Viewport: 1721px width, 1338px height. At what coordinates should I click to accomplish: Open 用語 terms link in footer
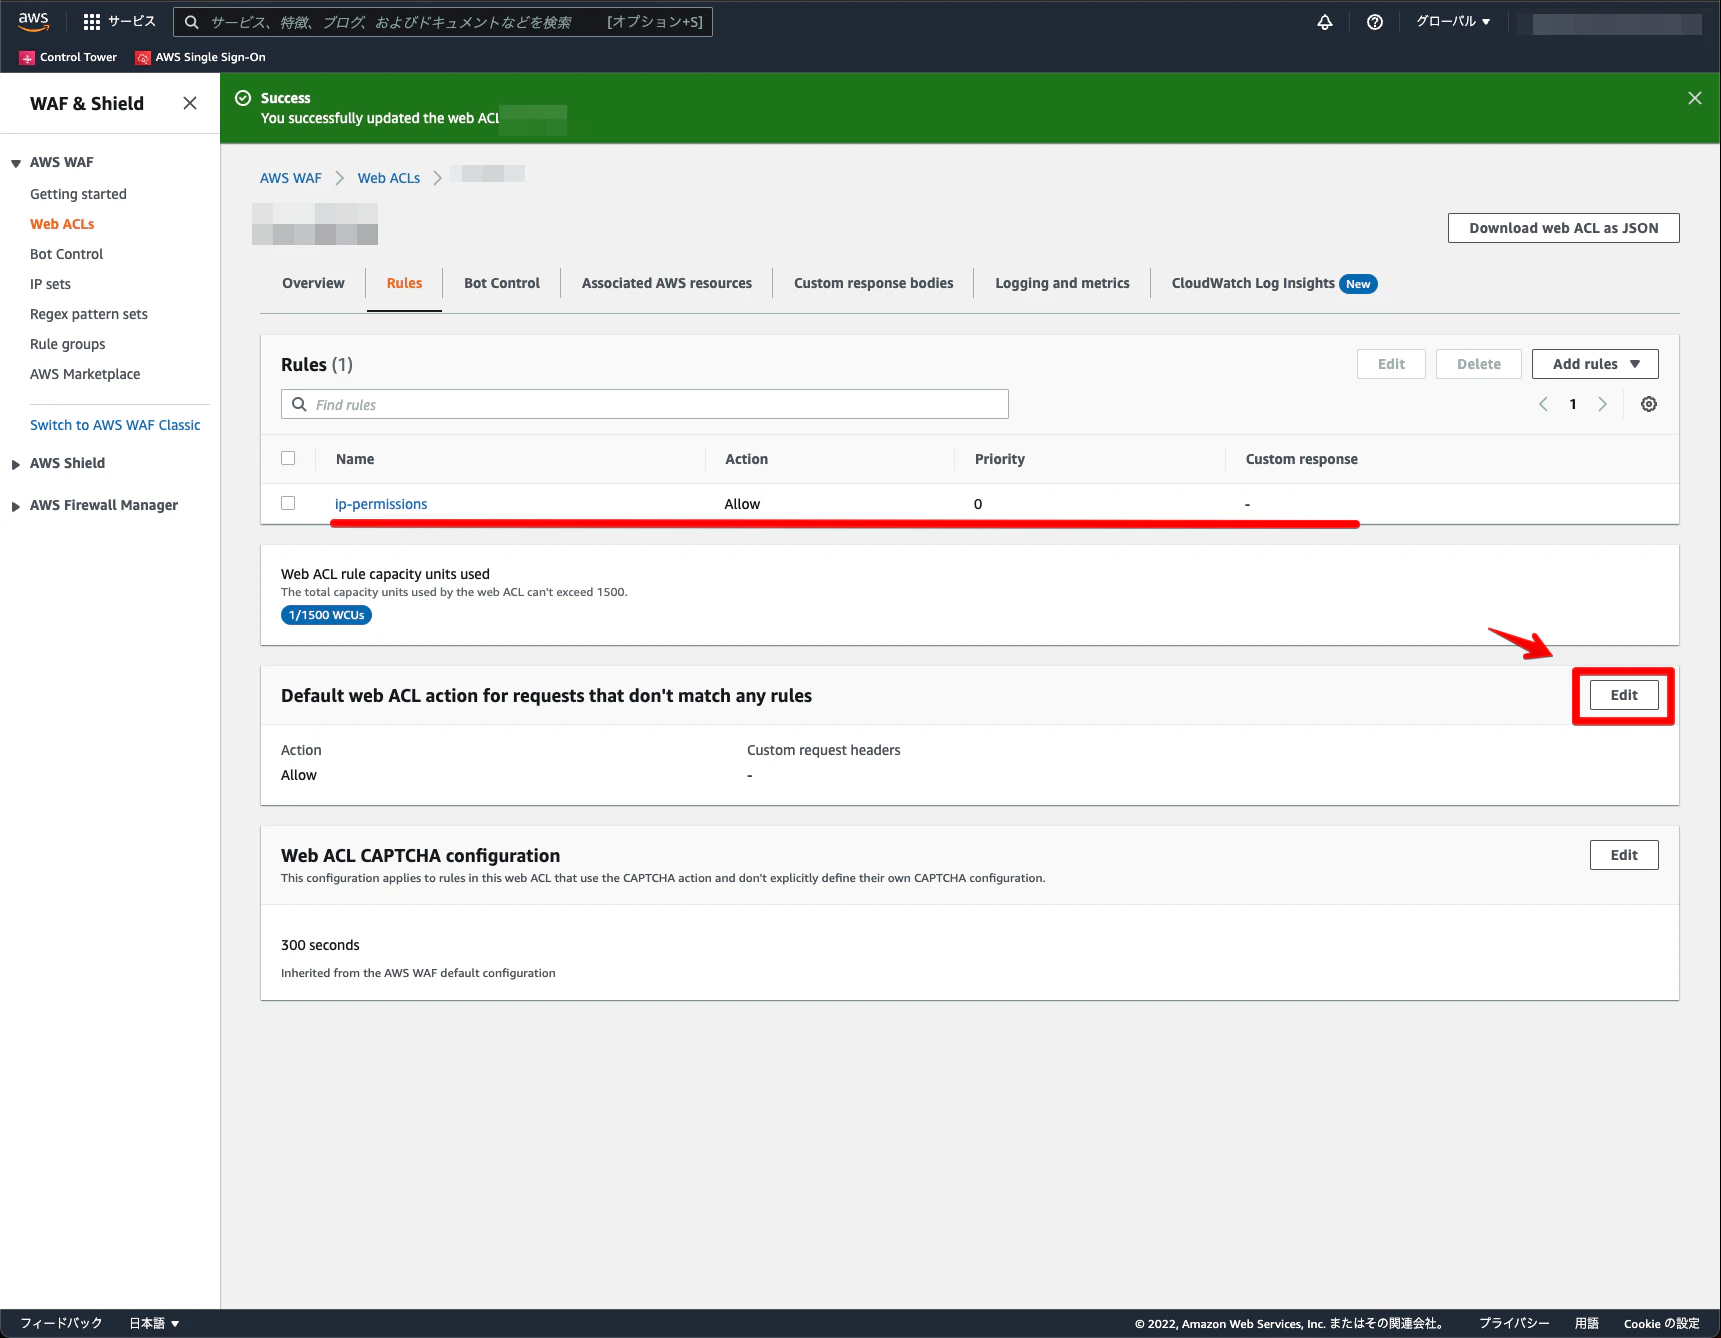point(1587,1323)
